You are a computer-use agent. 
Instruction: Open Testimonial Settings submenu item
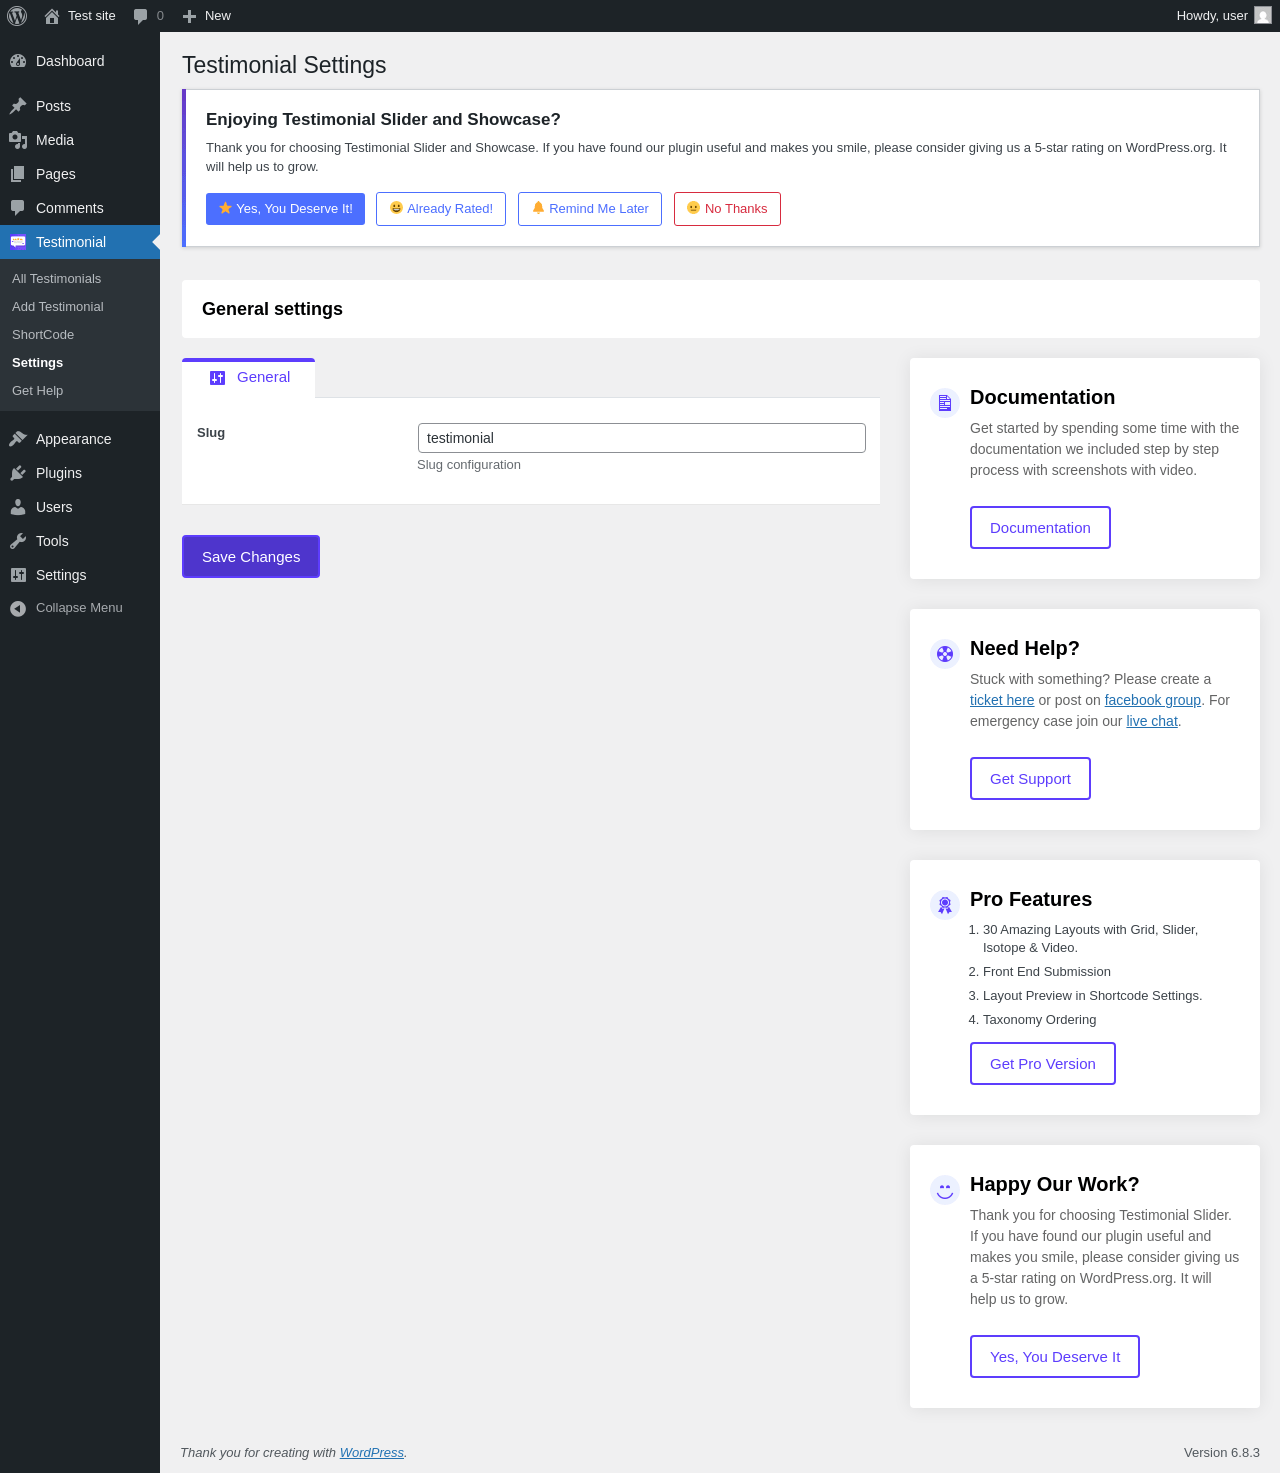37,363
